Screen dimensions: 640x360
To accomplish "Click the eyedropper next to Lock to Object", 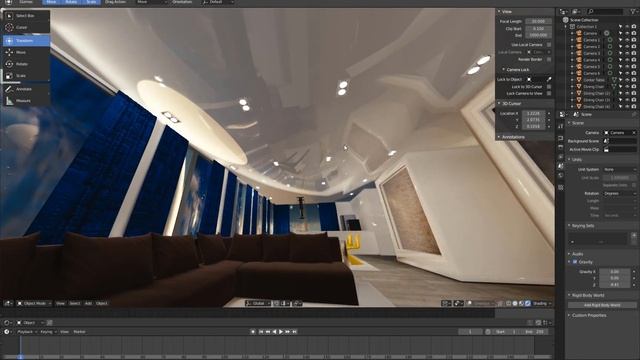I will coord(549,79).
